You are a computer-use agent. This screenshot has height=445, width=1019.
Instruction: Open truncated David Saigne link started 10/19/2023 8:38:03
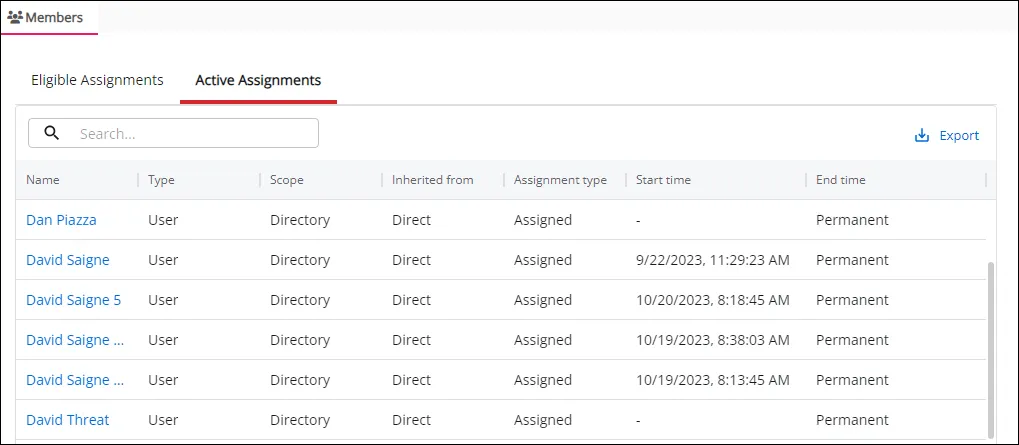pos(75,340)
